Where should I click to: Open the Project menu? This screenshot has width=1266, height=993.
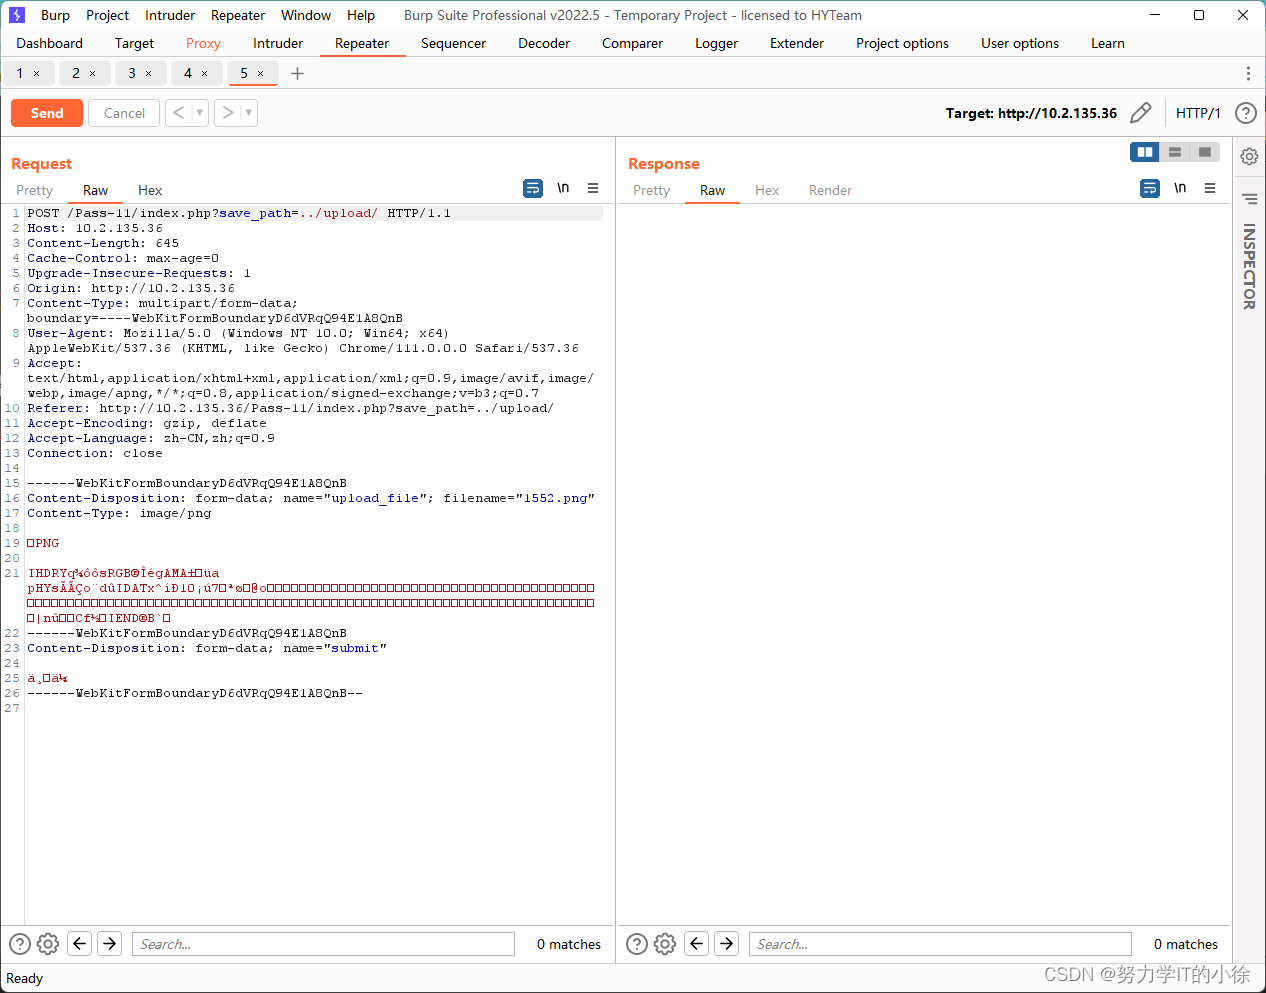point(107,15)
